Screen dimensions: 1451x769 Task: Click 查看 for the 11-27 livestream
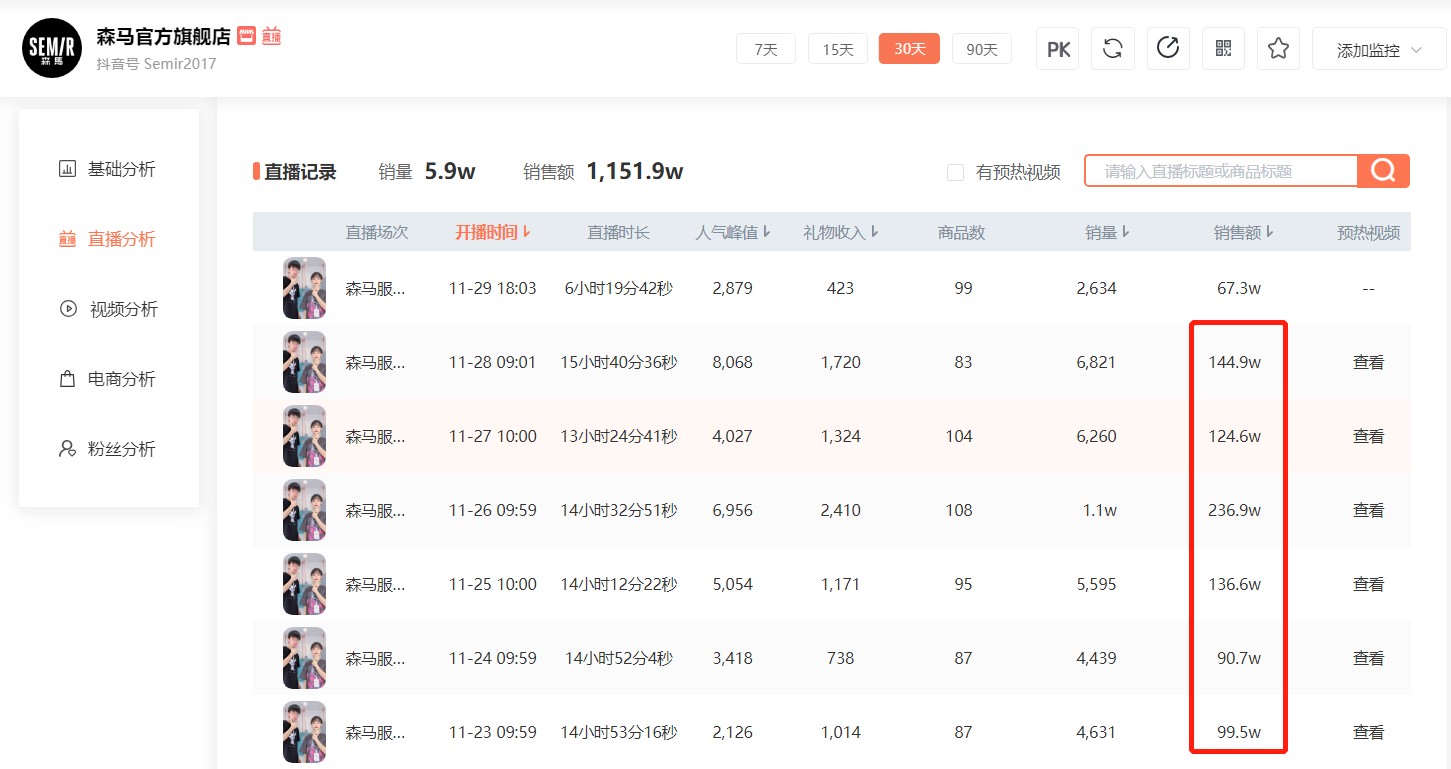coord(1368,436)
